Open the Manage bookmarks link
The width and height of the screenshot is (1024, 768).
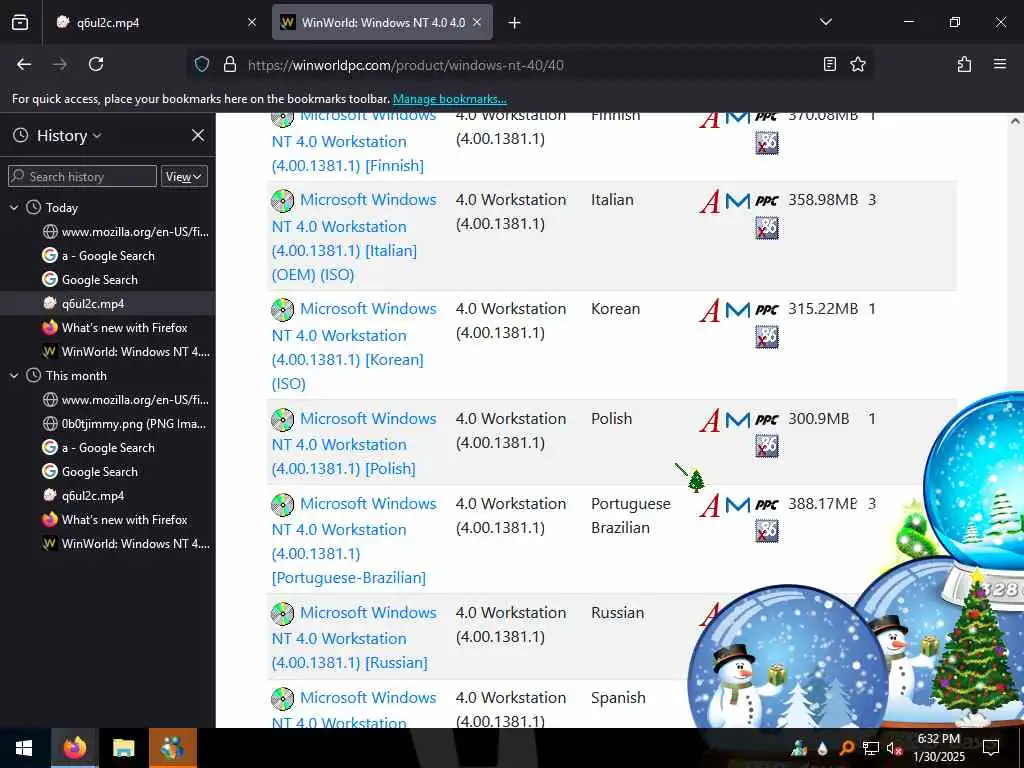coord(449,99)
